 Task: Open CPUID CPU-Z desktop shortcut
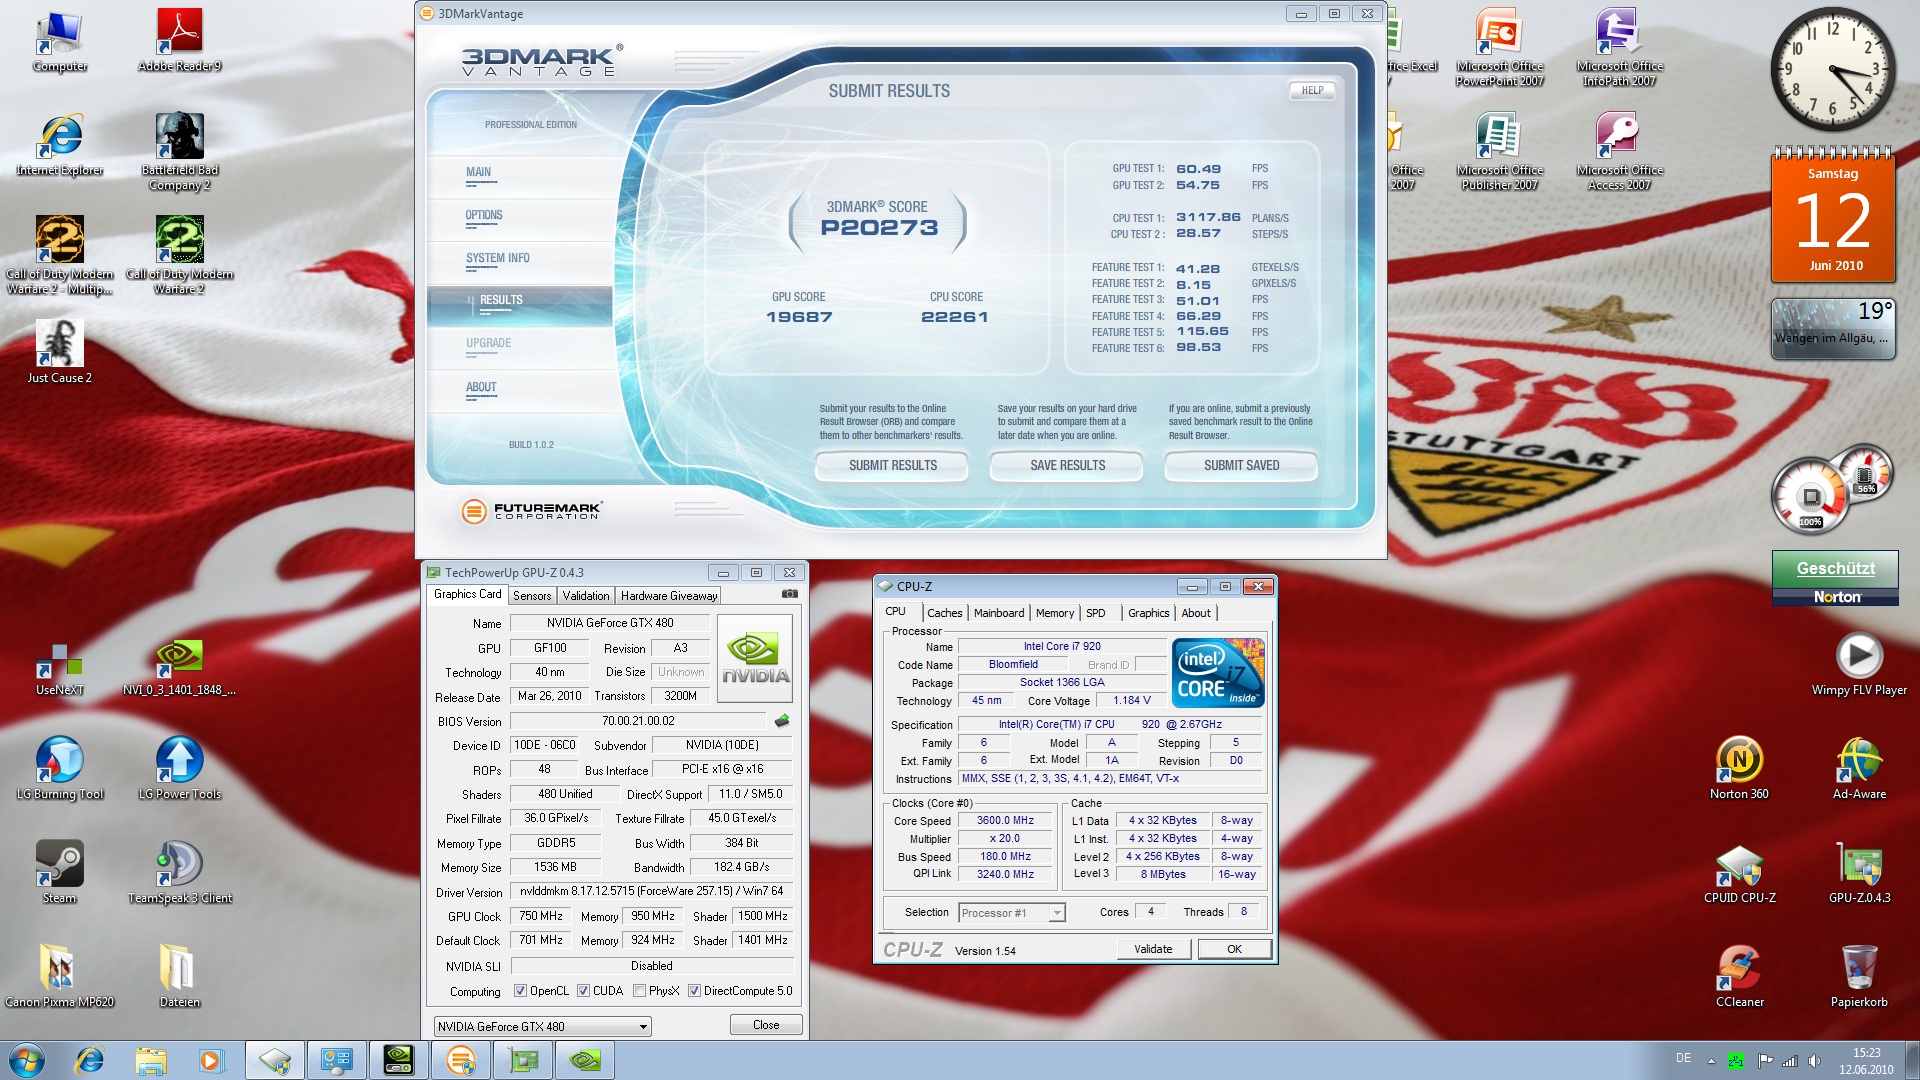pos(1739,872)
